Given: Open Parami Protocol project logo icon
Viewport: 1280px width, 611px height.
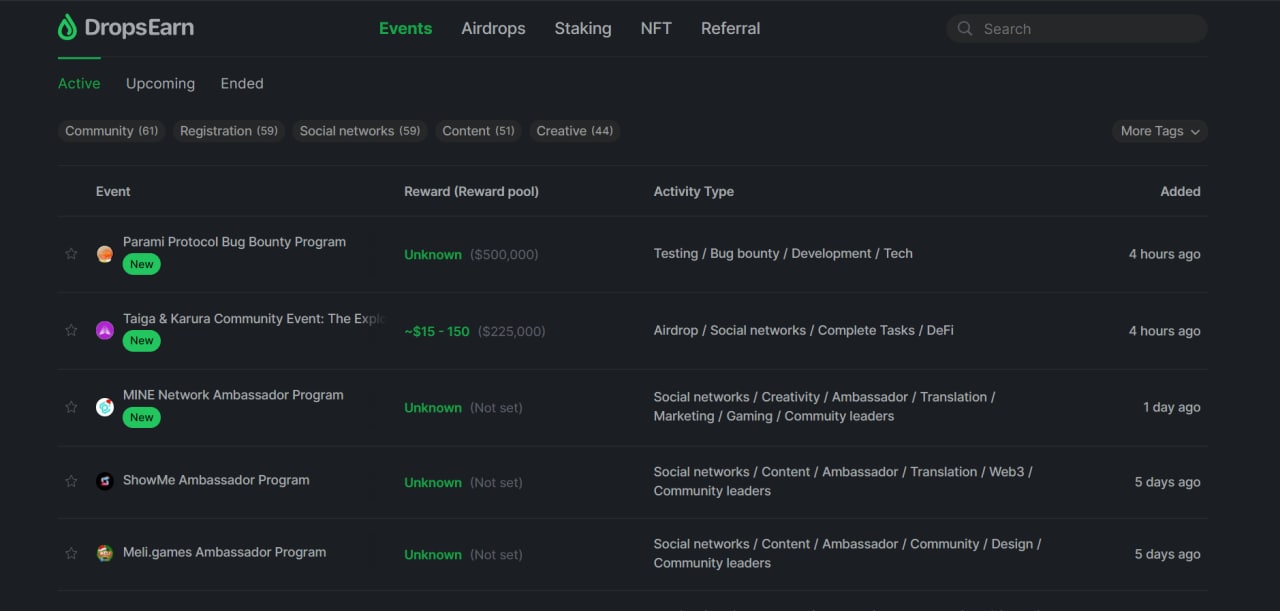Looking at the screenshot, I should click(105, 254).
